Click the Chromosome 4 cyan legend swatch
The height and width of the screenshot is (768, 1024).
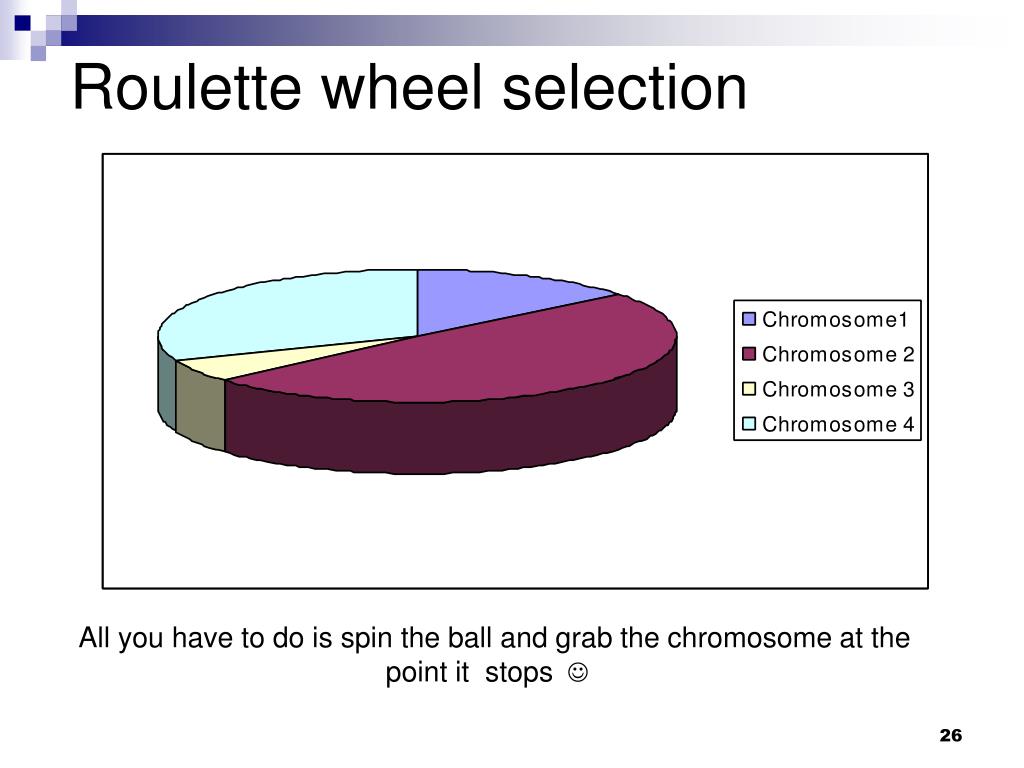[x=749, y=424]
